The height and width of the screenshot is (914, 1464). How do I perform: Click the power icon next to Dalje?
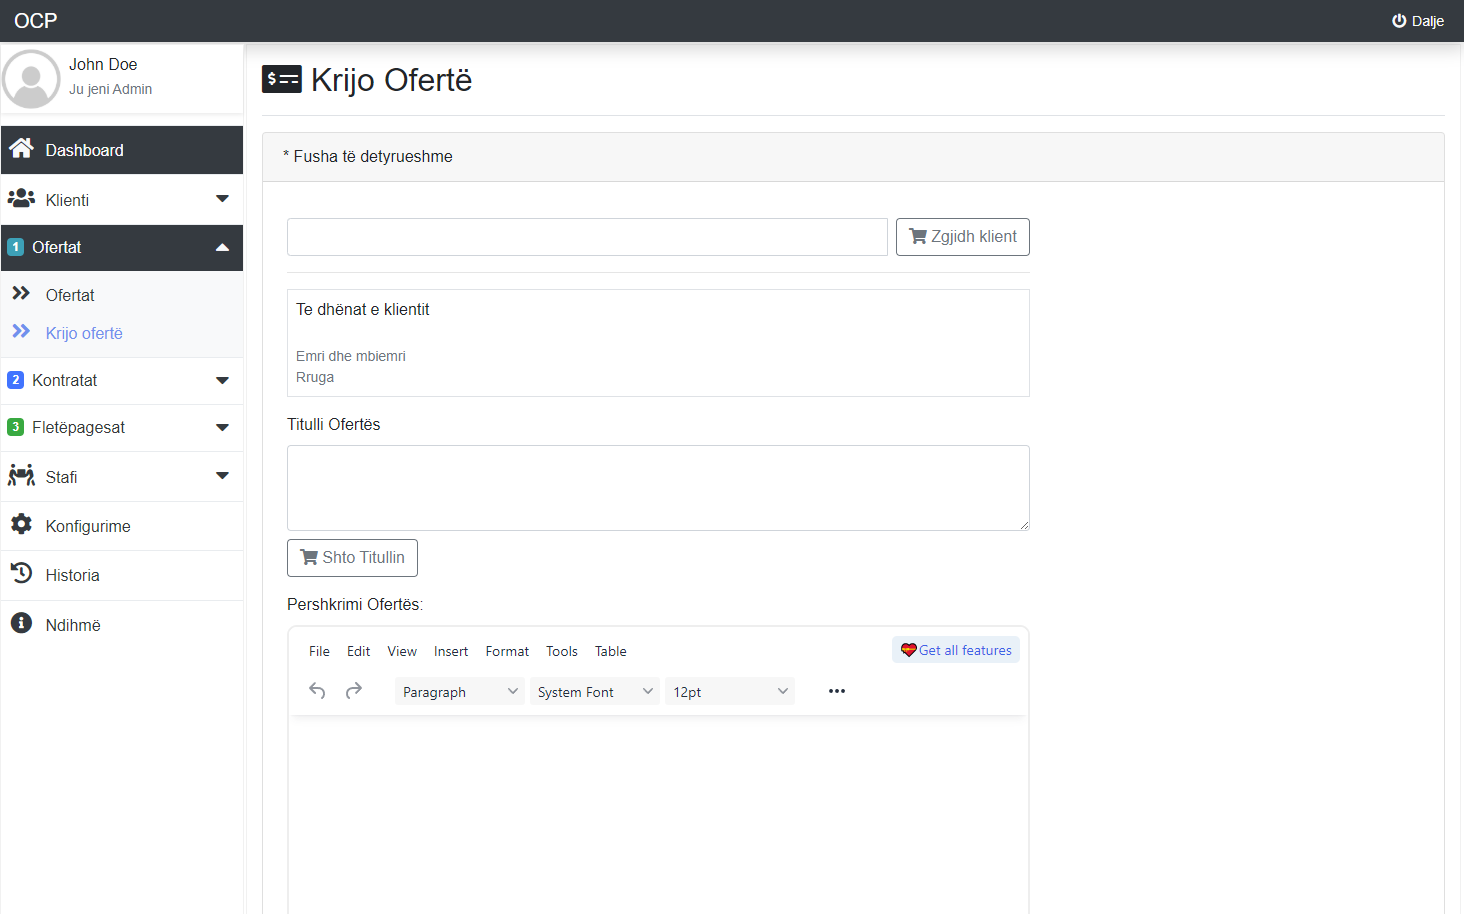click(1399, 20)
